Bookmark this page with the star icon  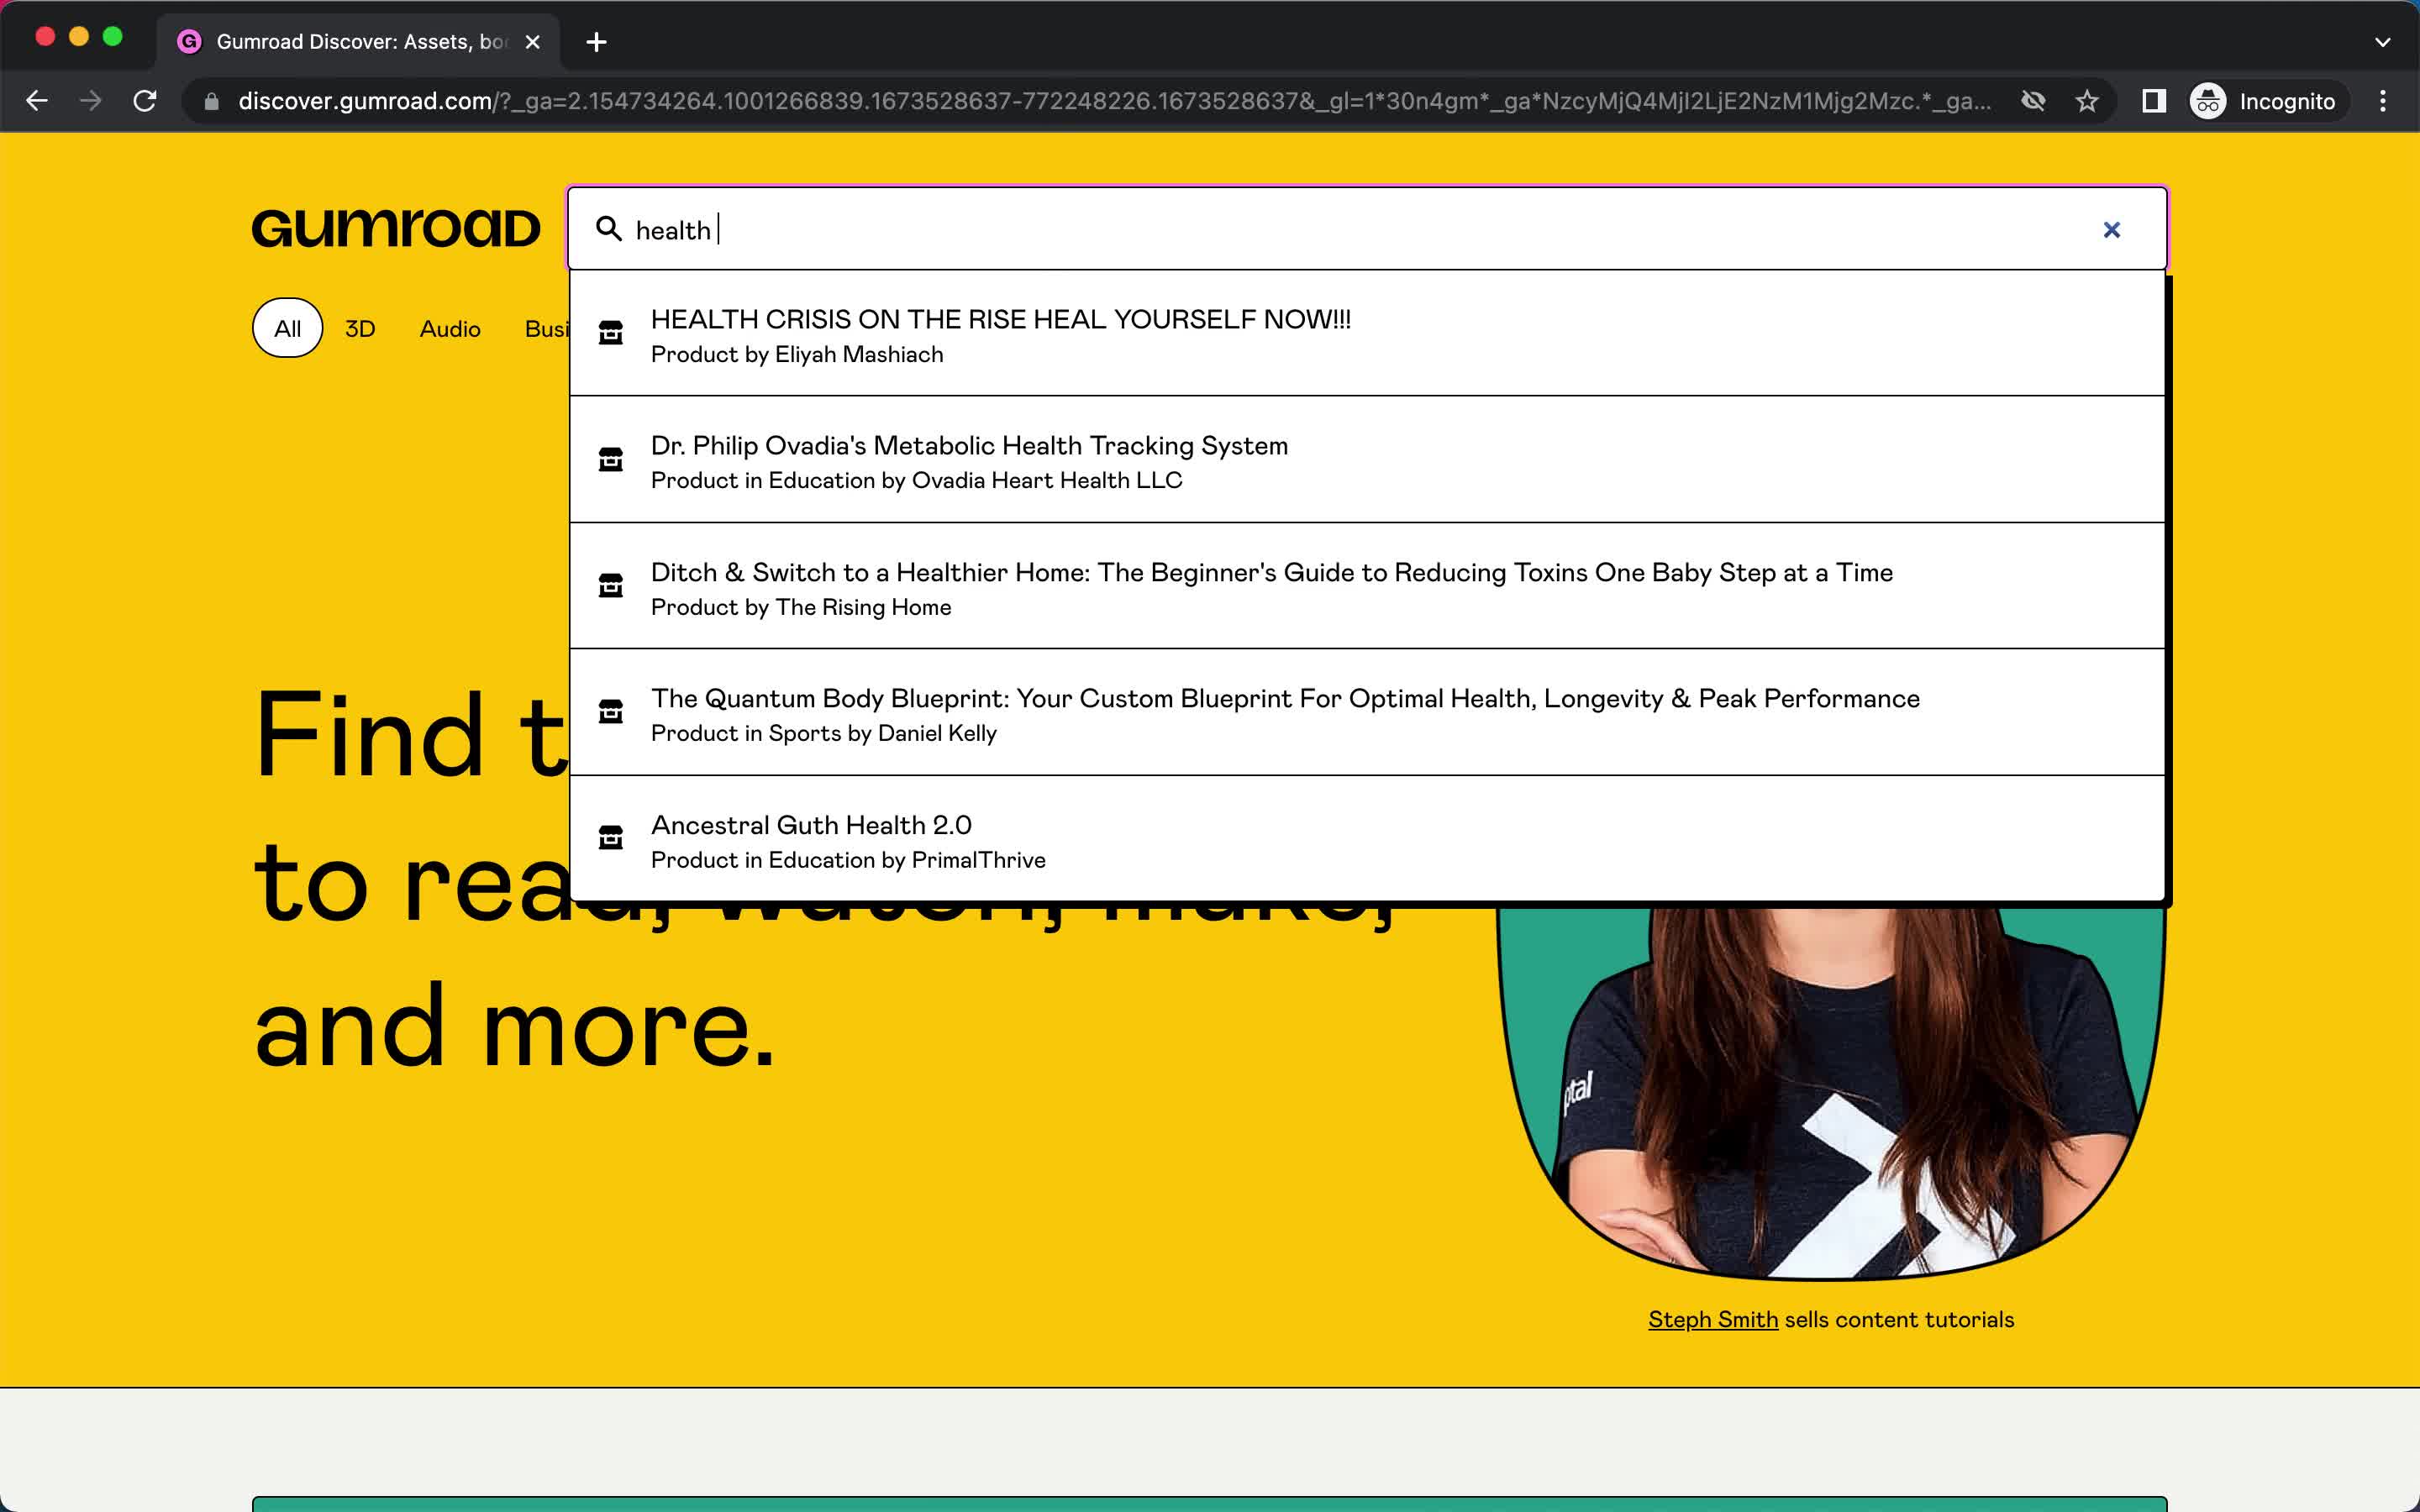point(2087,101)
